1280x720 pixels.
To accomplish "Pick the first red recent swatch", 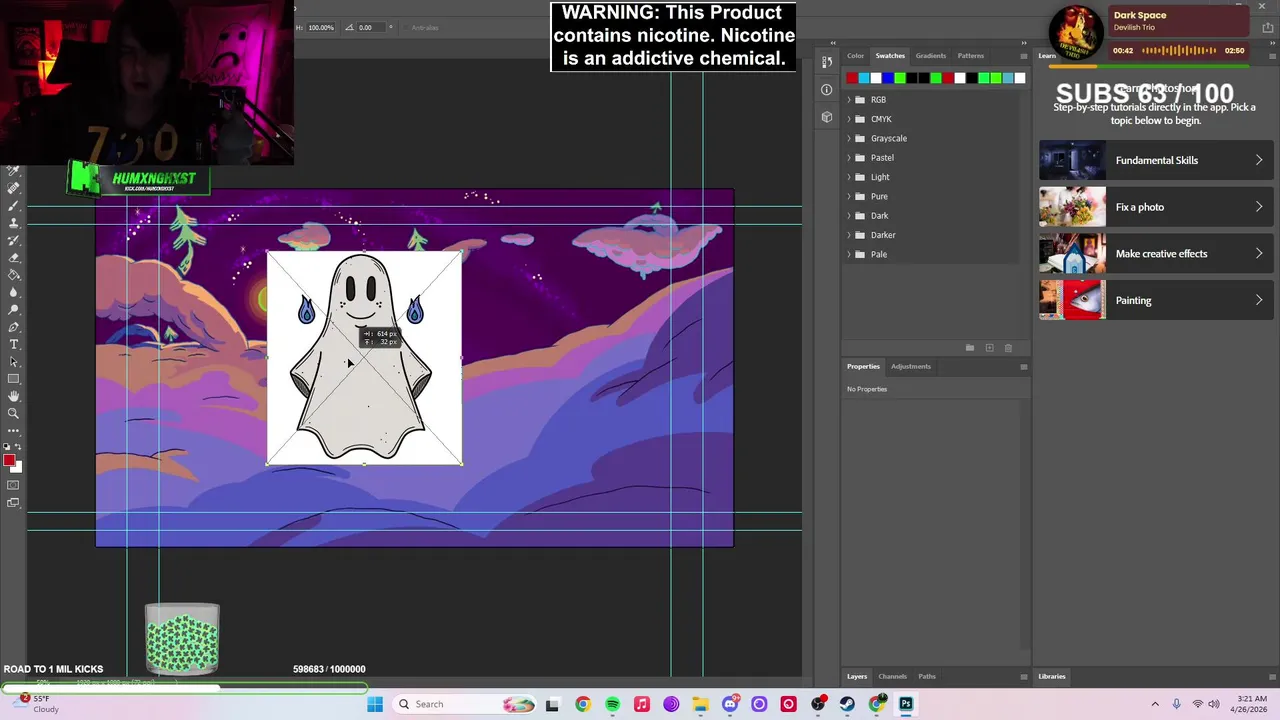I will [x=852, y=78].
